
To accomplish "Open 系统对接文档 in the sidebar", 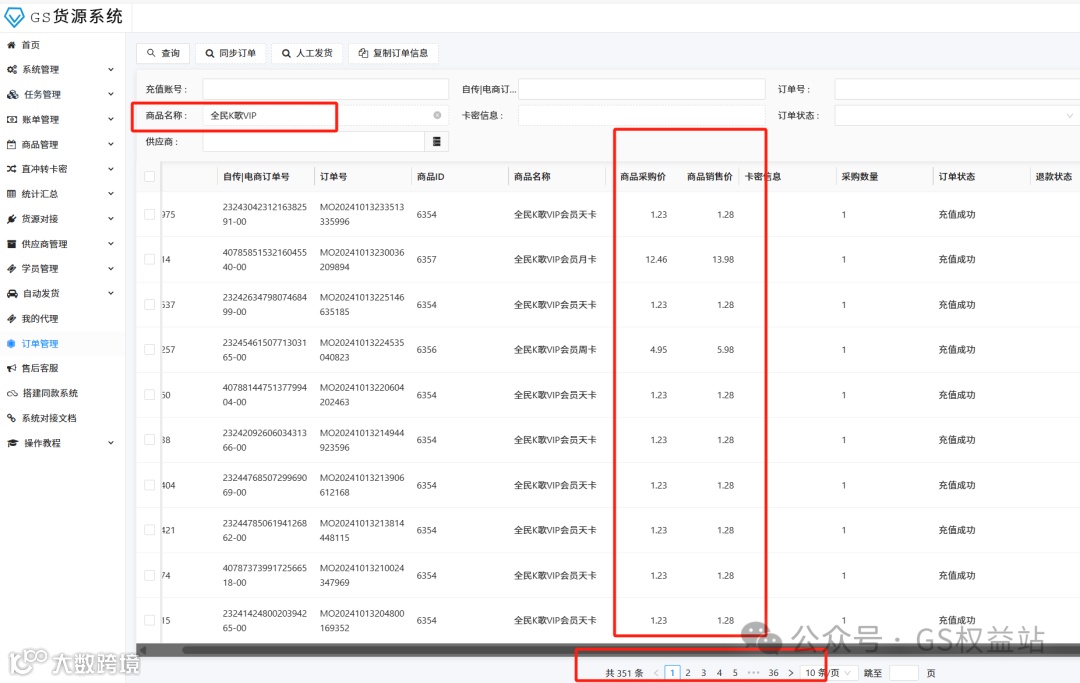I will (x=49, y=418).
